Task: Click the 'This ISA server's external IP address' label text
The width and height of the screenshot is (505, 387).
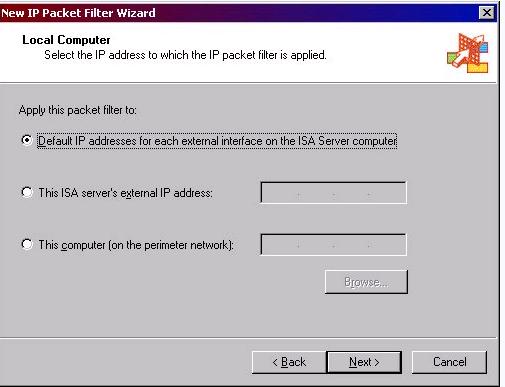Action: (x=125, y=193)
